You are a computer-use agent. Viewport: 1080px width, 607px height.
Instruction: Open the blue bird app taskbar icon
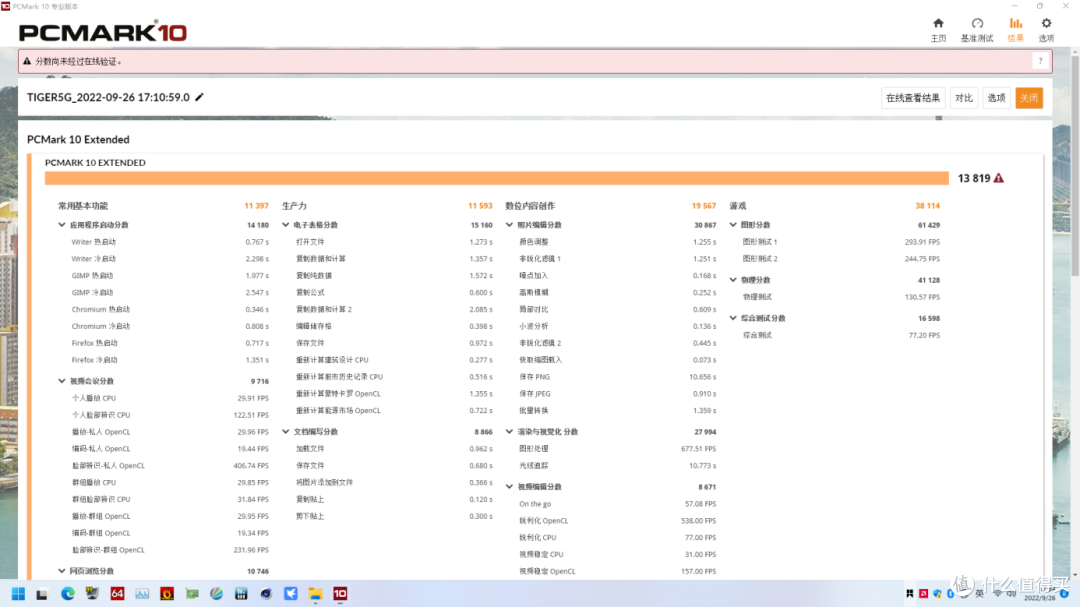click(291, 594)
